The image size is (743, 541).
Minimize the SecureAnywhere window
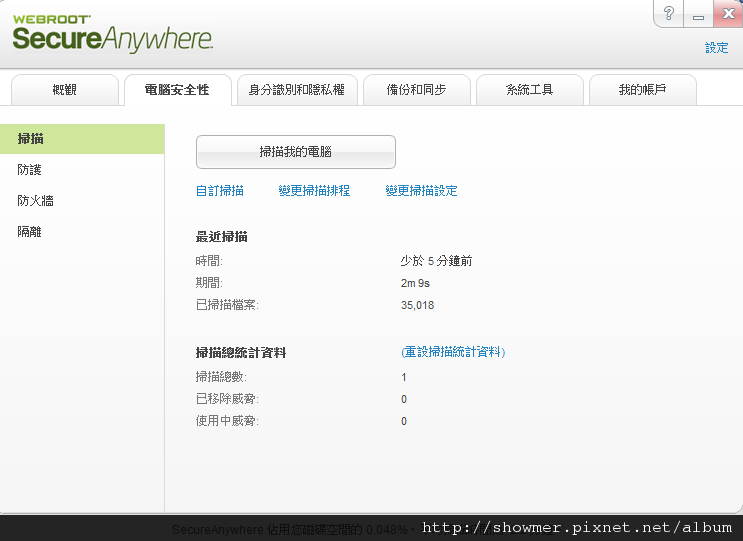pos(698,13)
